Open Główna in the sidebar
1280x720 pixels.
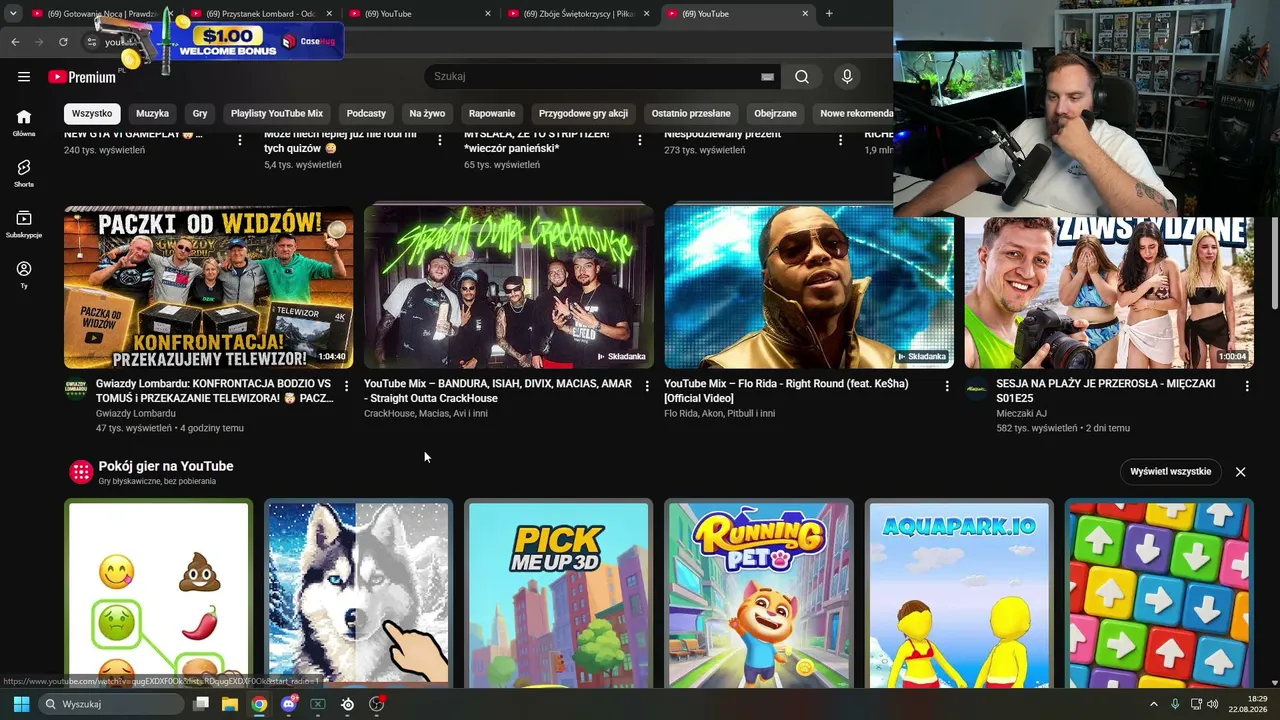pos(24,122)
